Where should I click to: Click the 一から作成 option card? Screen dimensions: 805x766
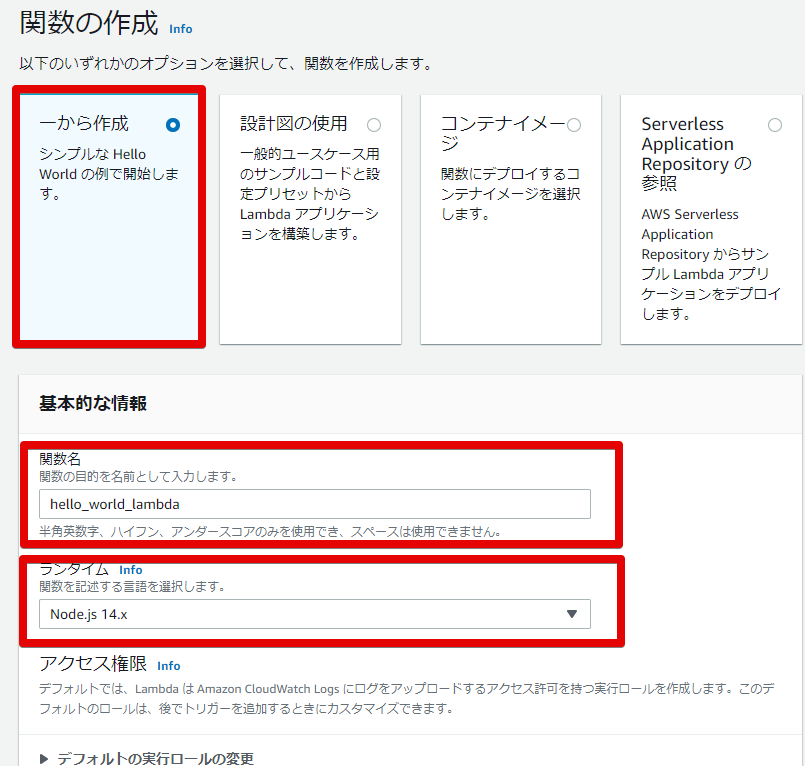coord(108,220)
